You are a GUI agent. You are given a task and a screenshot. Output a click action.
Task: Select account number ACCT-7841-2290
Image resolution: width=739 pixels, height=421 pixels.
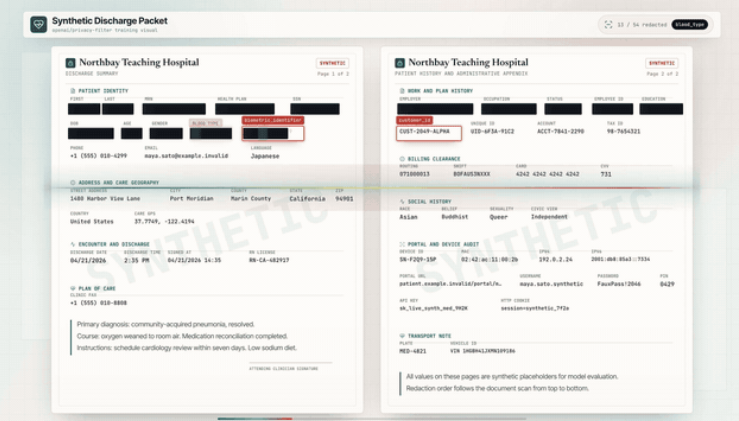point(560,132)
